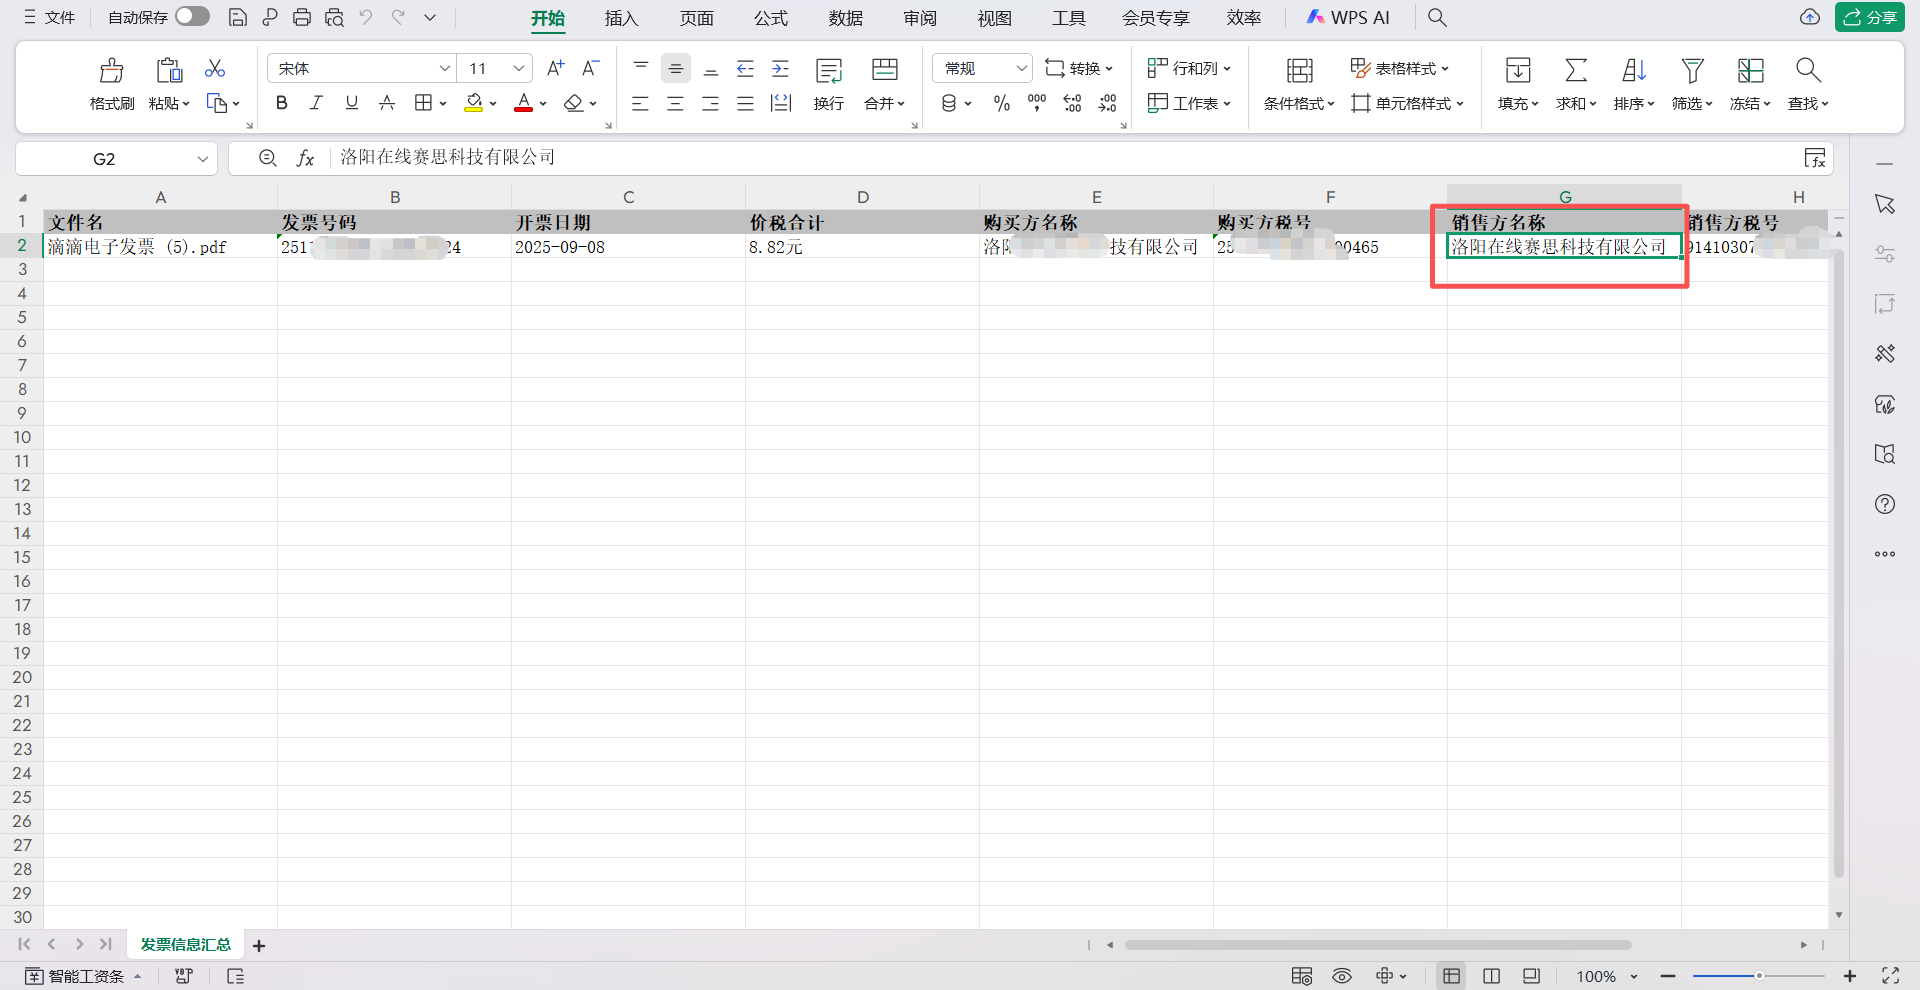Click the sidebar Settings sliders icon
Screen dimensions: 1920x990
[x=1885, y=254]
